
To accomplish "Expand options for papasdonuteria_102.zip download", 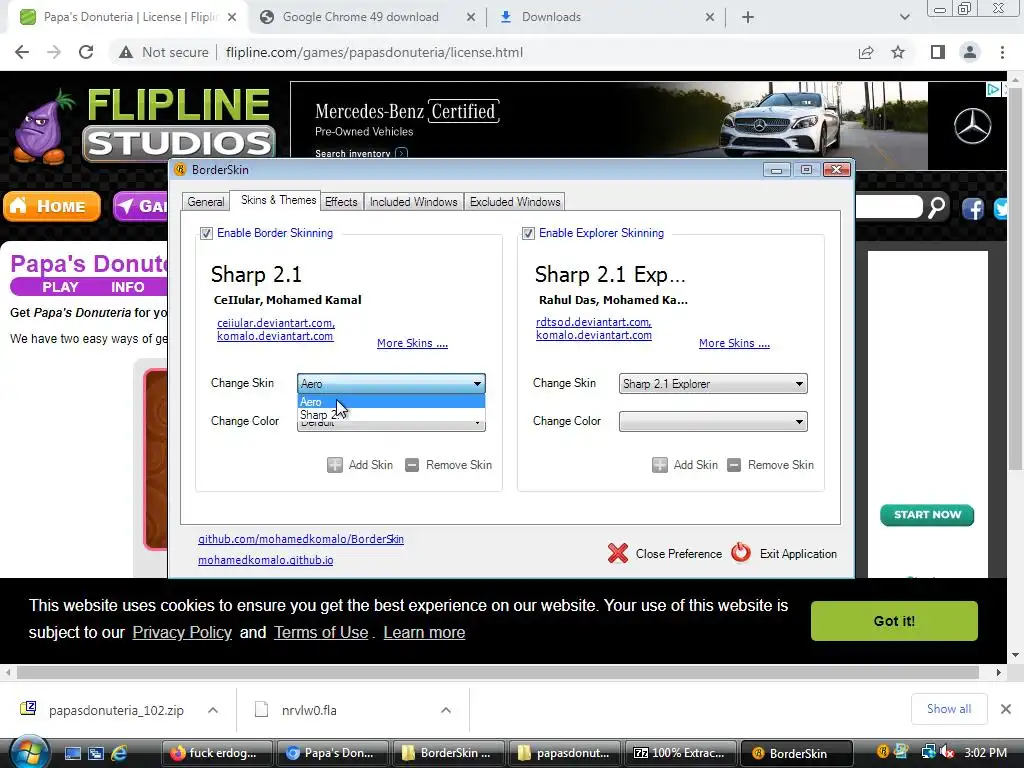I will point(213,710).
